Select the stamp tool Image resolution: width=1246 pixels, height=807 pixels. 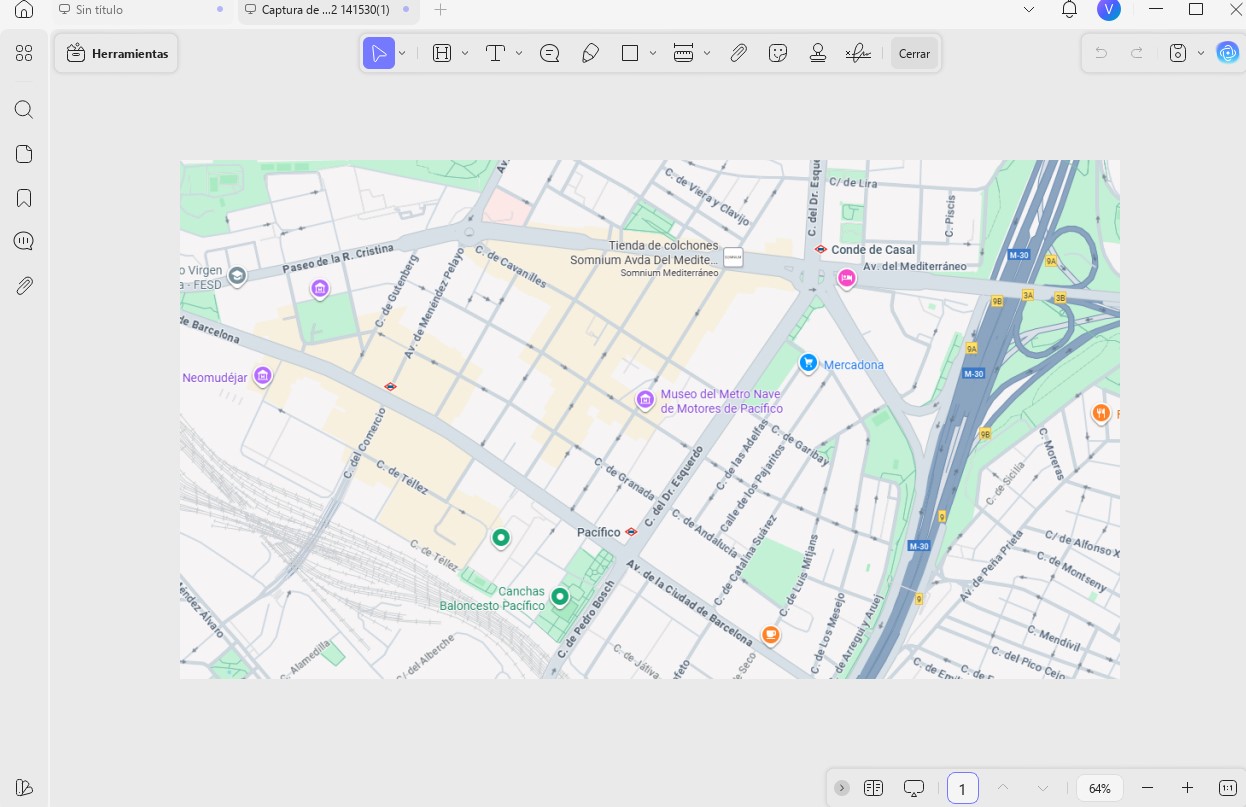tap(818, 54)
